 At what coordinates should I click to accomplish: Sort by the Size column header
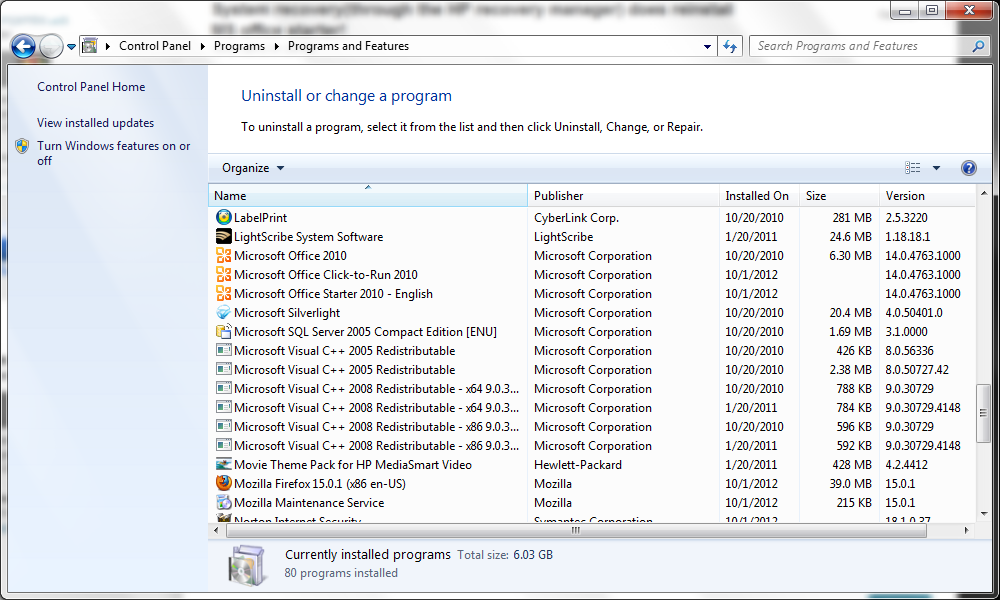pos(839,196)
